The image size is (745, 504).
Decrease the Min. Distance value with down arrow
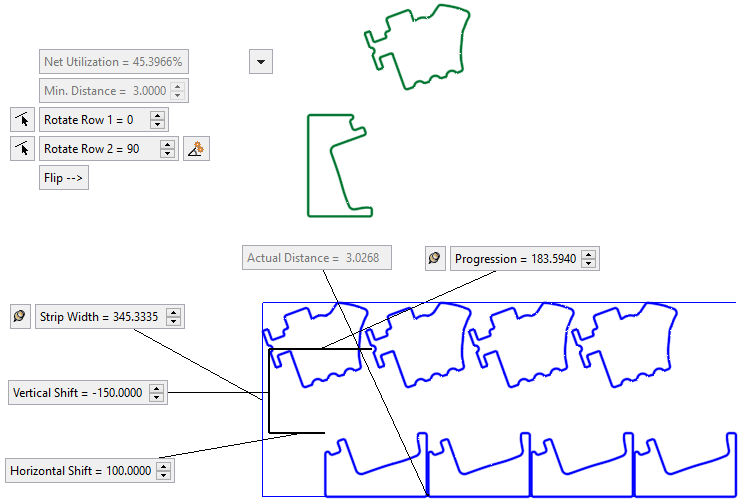178,95
